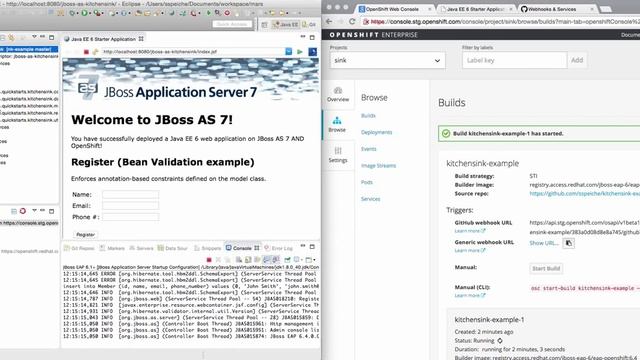The height and width of the screenshot is (360, 640).
Task: Open Browse in OpenShift sidebar
Action: (x=337, y=125)
